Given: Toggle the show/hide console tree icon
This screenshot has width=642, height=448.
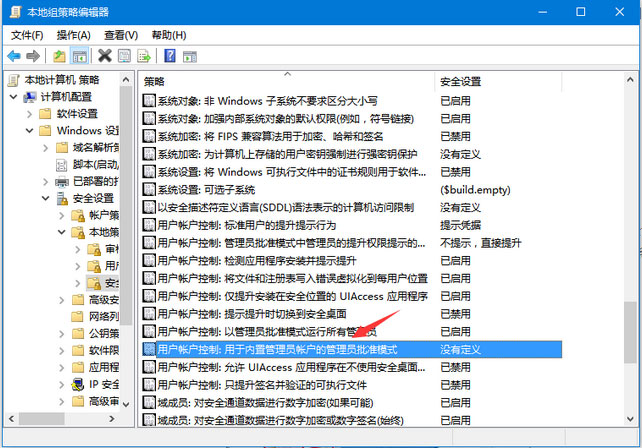Looking at the screenshot, I should 79,56.
